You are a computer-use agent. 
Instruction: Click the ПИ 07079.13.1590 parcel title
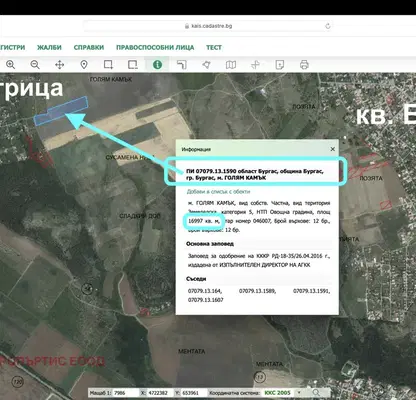click(x=255, y=174)
